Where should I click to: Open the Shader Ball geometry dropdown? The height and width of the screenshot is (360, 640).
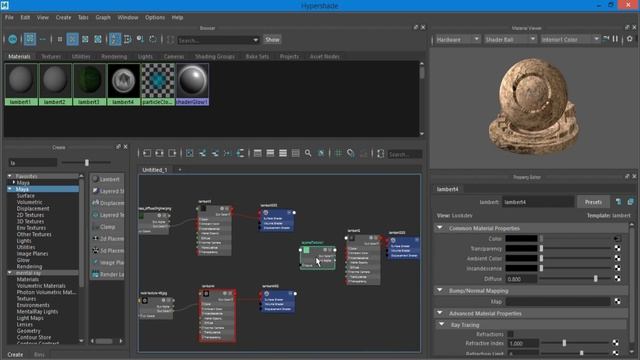[x=509, y=39]
